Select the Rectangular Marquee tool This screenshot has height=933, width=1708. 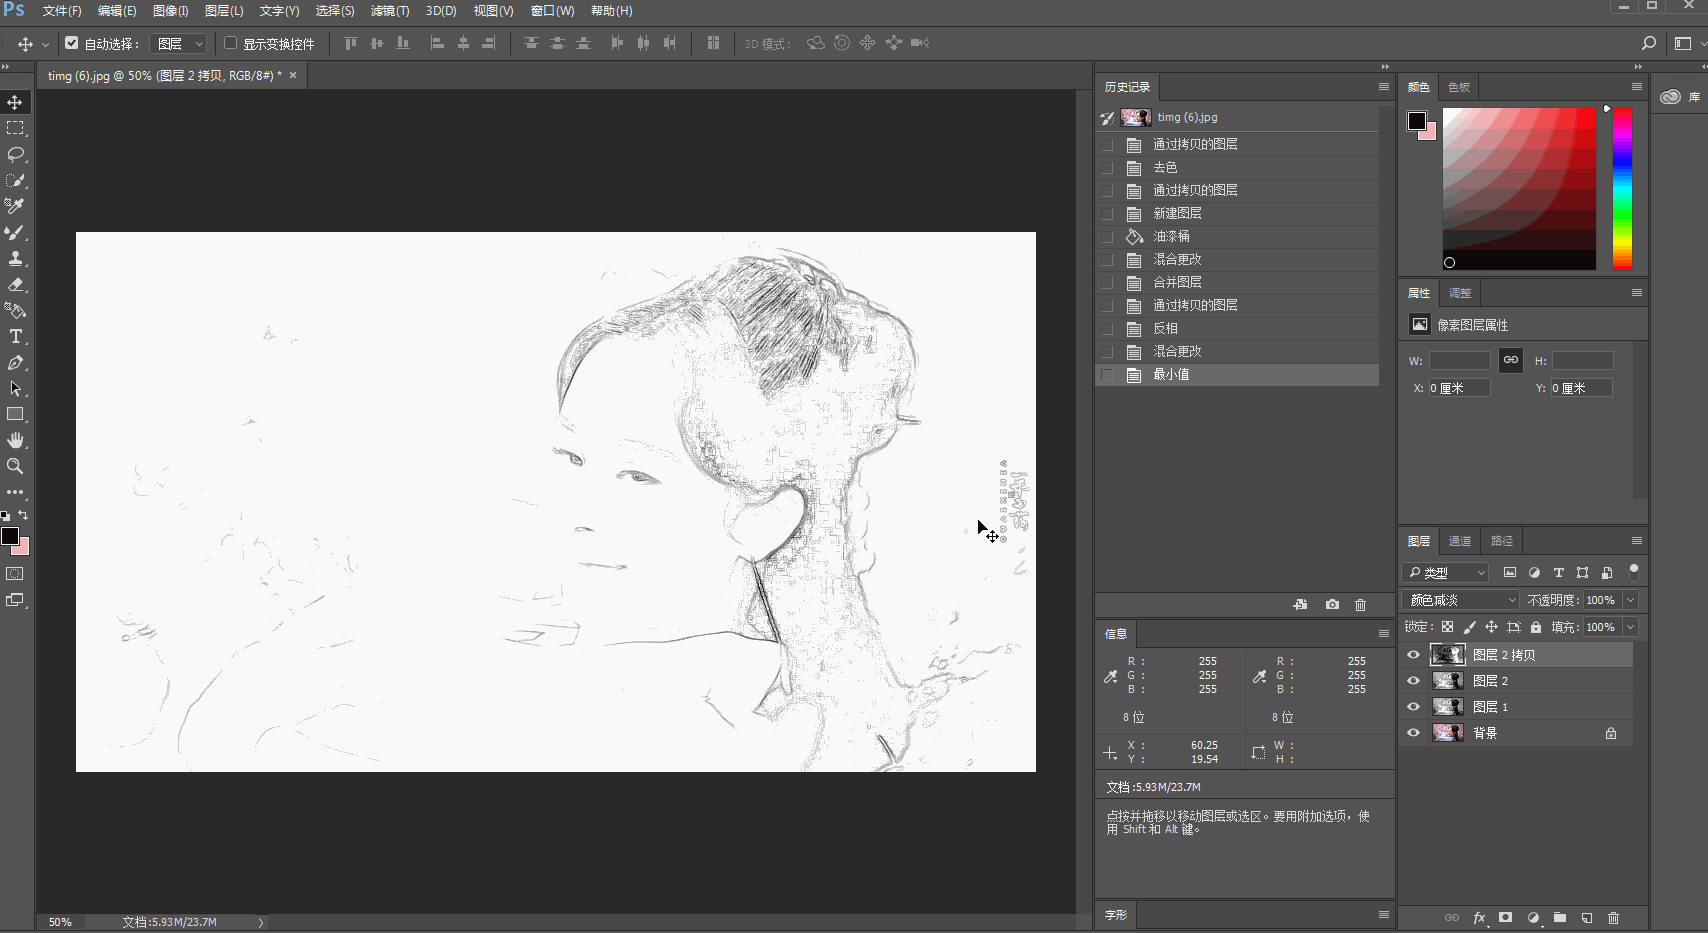(15, 127)
